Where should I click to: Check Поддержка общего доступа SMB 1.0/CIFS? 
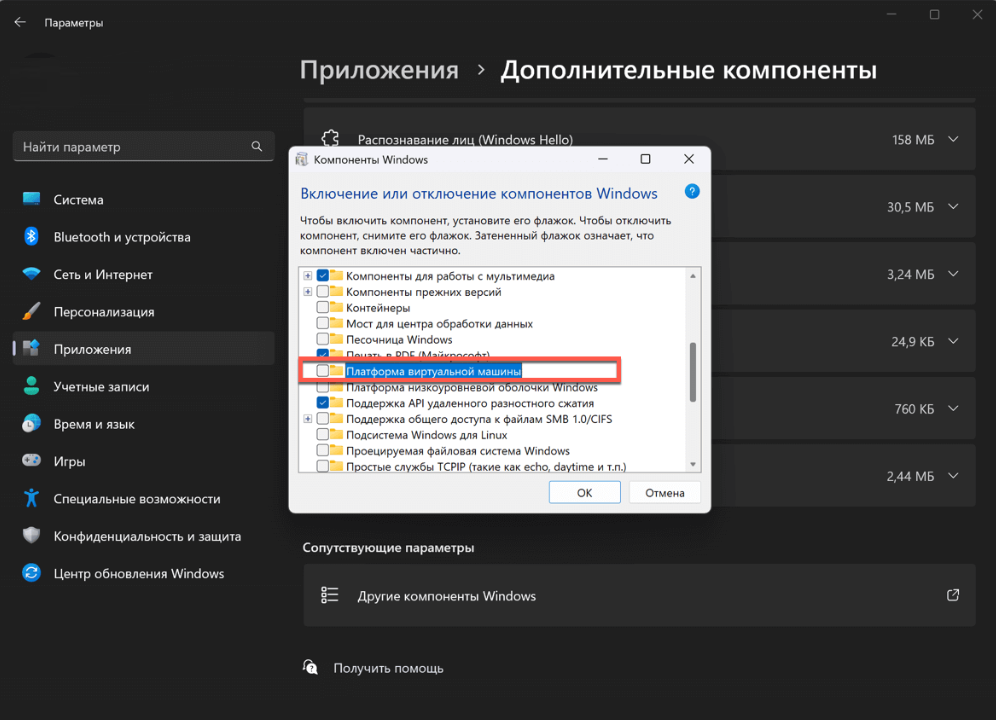323,419
